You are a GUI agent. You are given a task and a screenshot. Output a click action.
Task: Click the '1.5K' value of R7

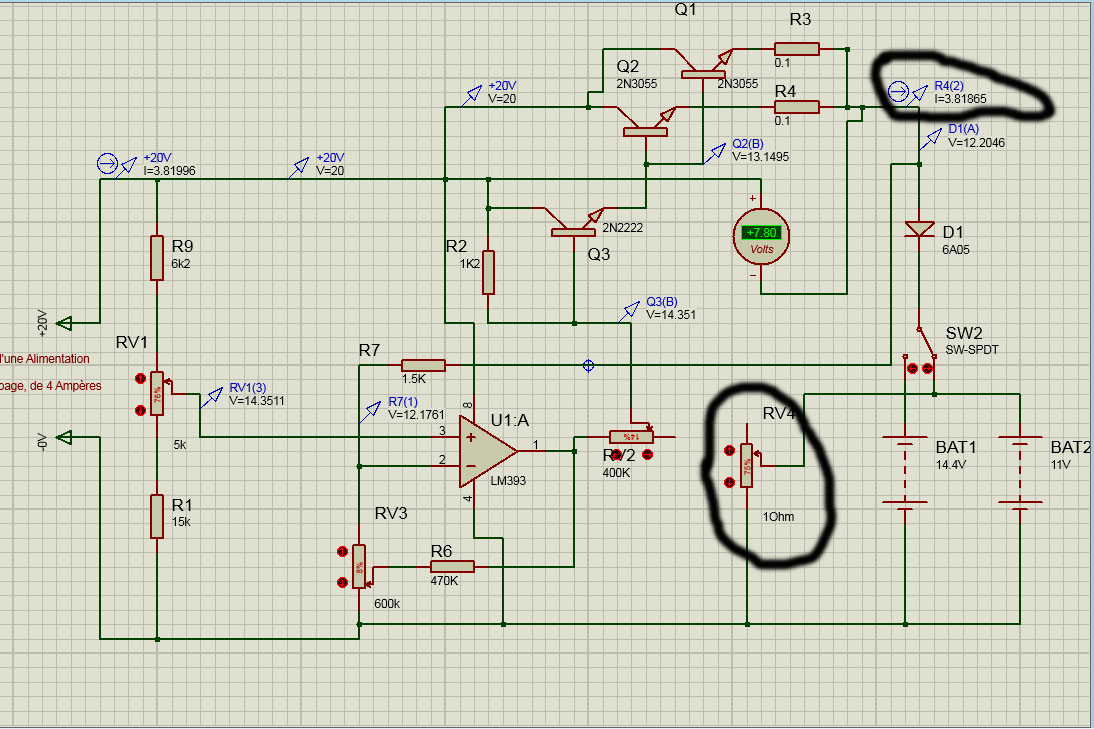414,379
